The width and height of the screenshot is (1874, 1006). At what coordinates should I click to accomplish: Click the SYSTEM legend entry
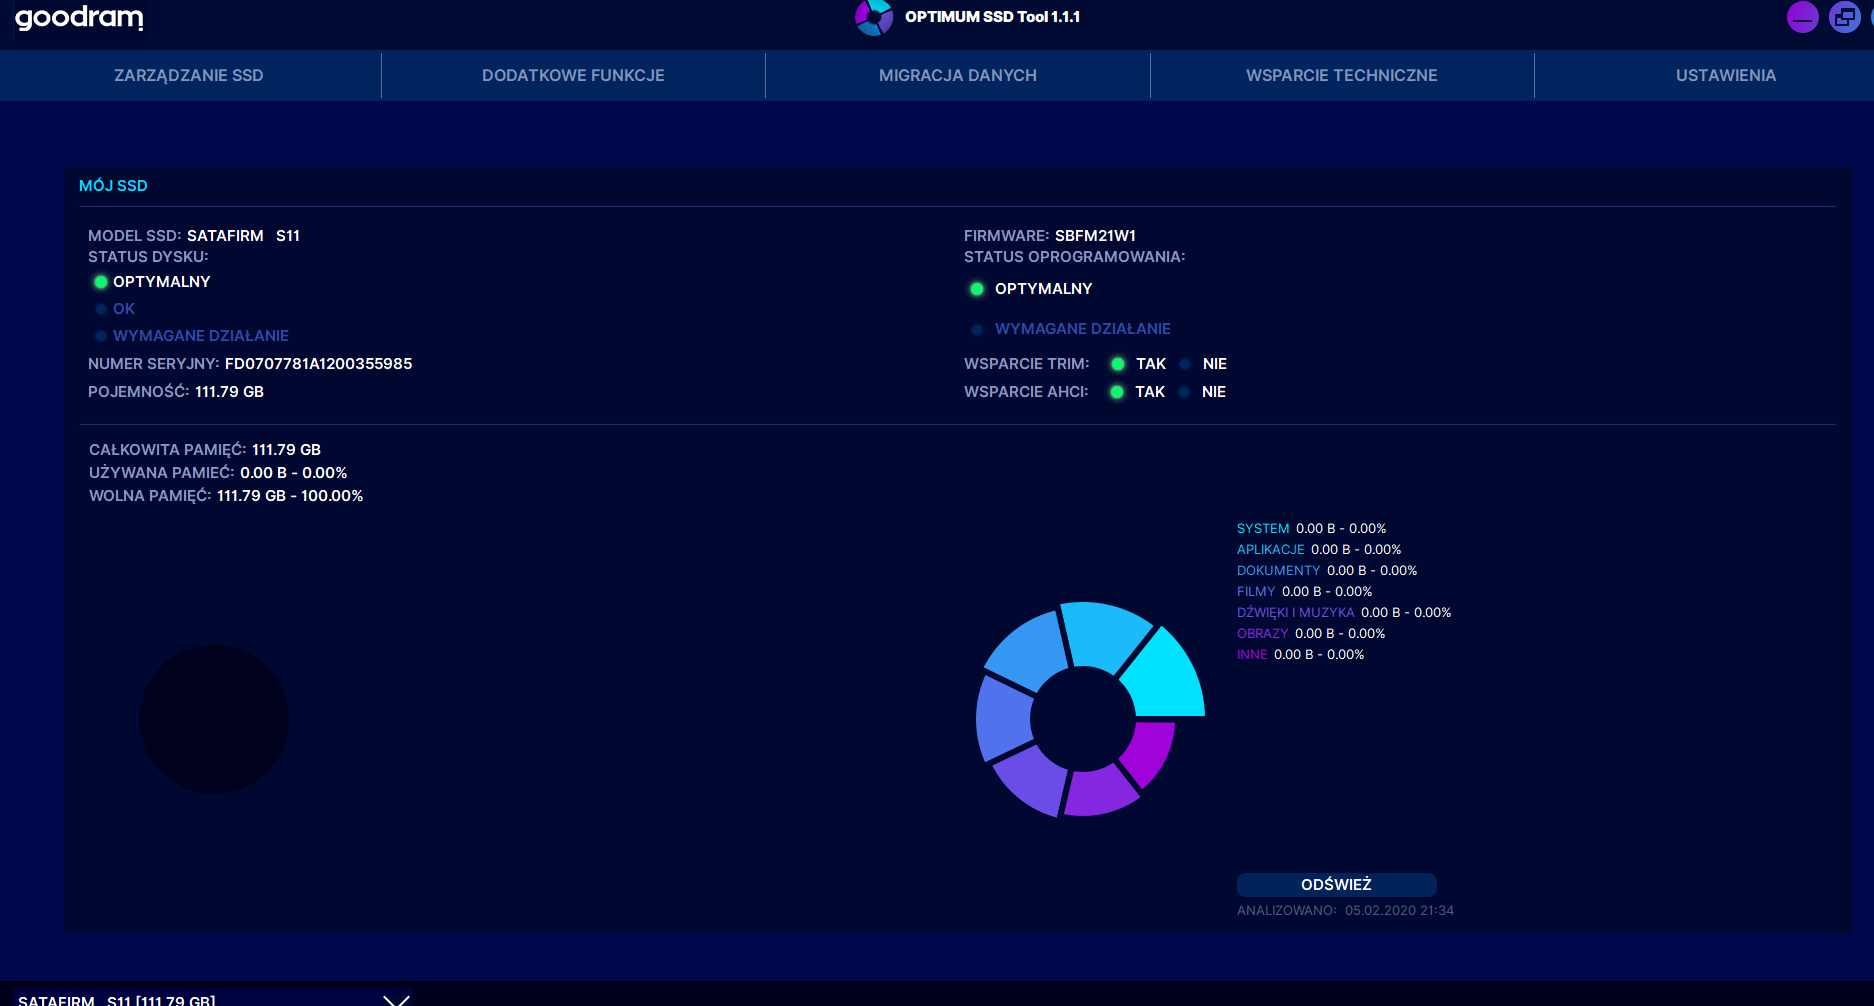[x=1311, y=529]
